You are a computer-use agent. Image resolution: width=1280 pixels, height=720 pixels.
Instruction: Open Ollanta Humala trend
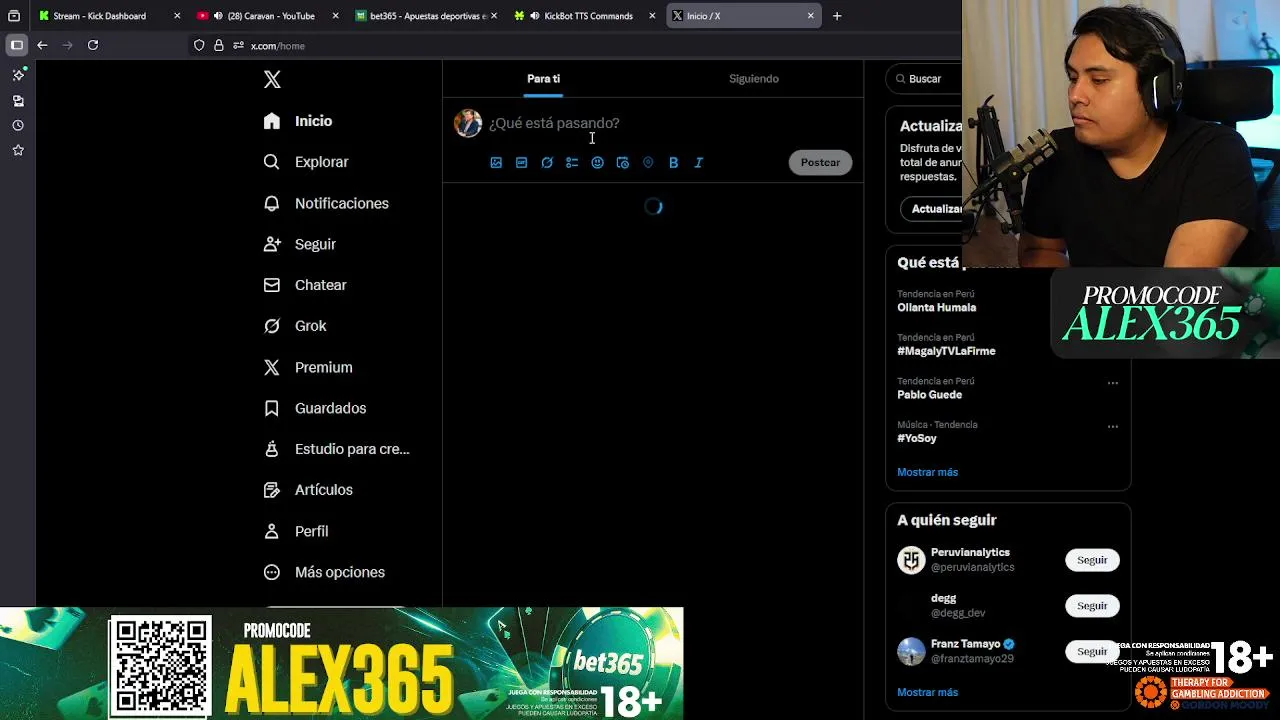pos(937,308)
